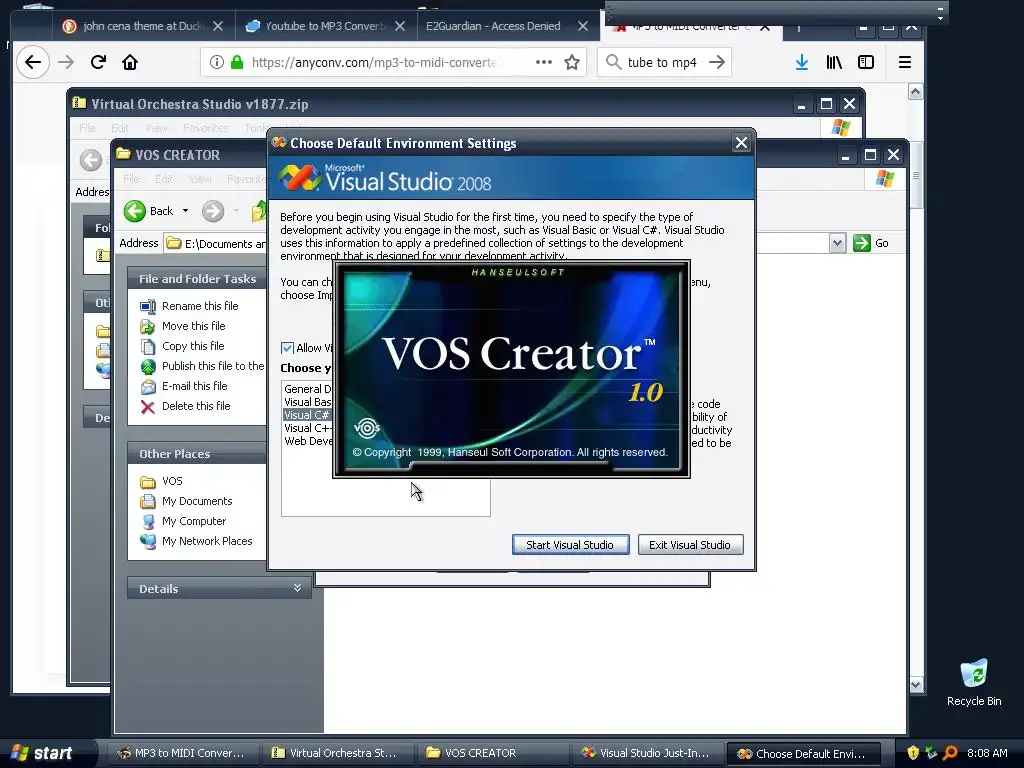Click Delete this file task

[196, 406]
